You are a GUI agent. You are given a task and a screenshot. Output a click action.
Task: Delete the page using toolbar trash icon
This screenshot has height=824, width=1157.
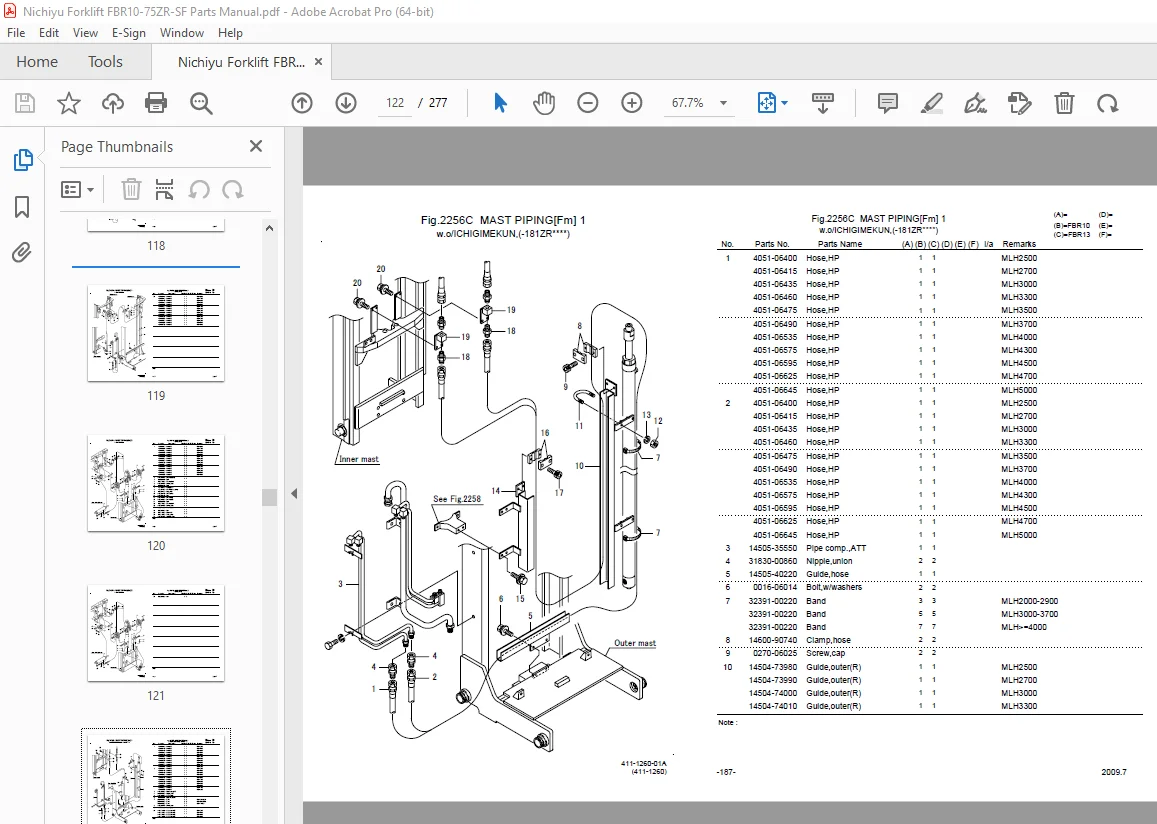coord(1064,103)
